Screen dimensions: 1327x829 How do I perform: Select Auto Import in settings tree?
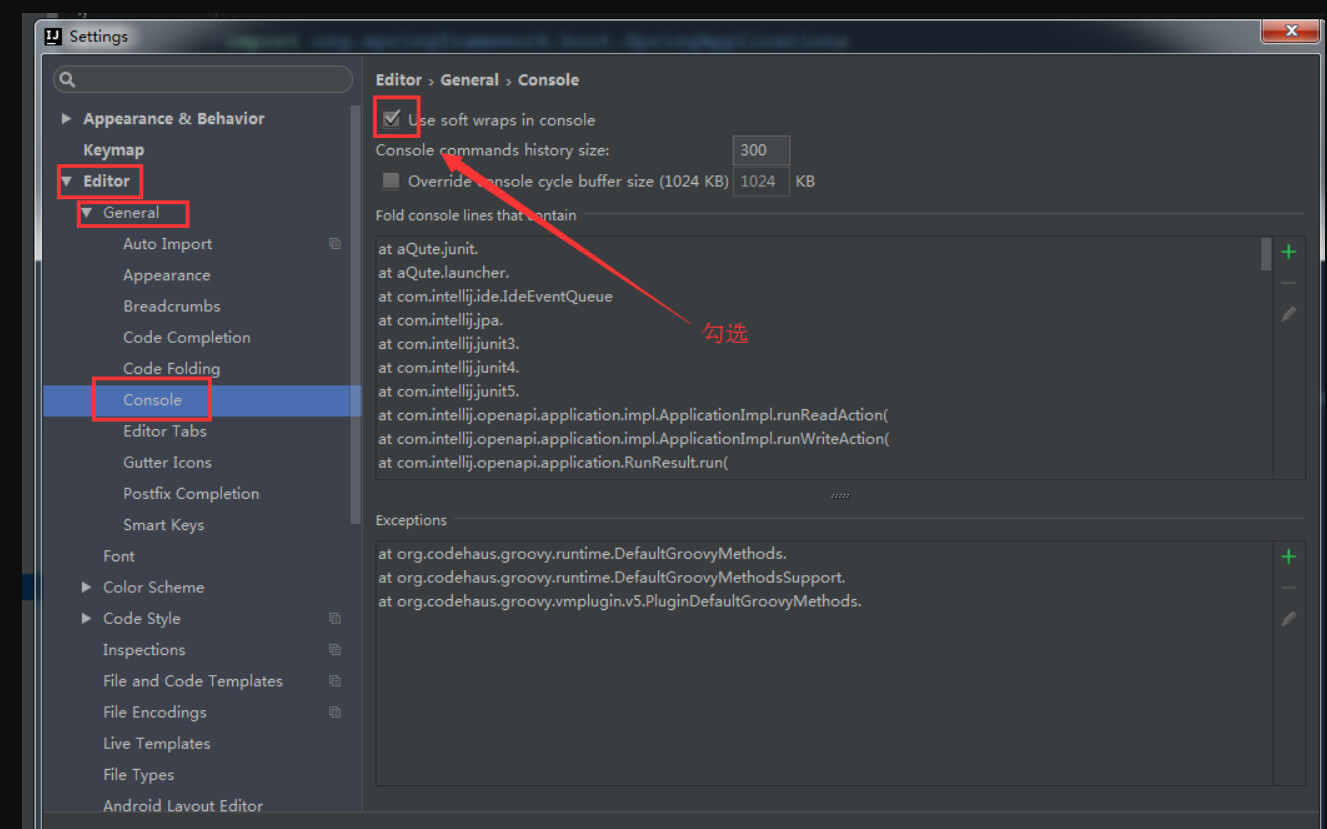[x=167, y=244]
